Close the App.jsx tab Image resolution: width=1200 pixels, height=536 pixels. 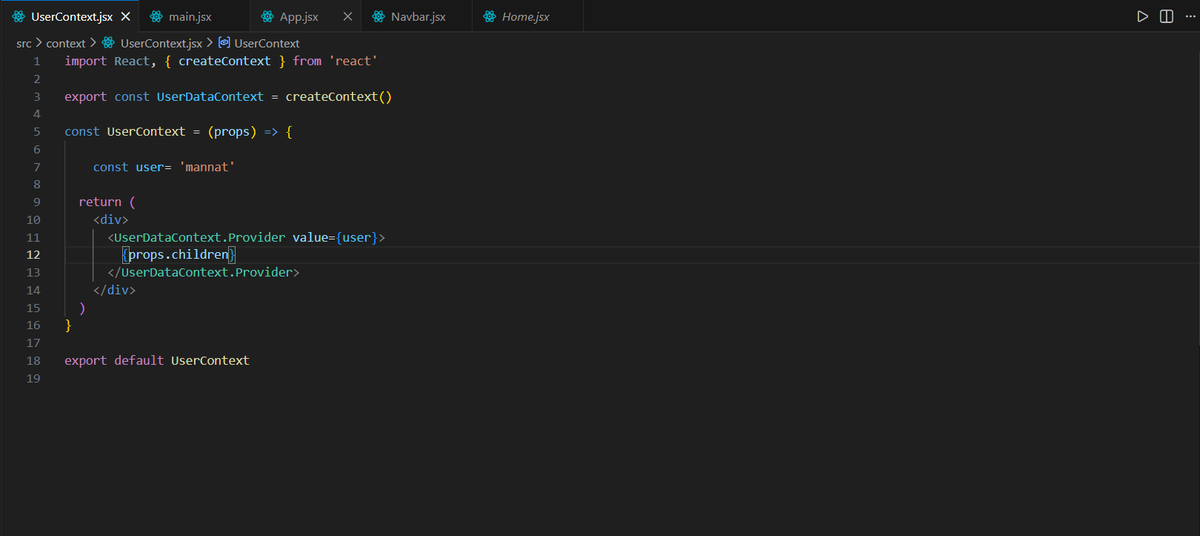tap(347, 17)
